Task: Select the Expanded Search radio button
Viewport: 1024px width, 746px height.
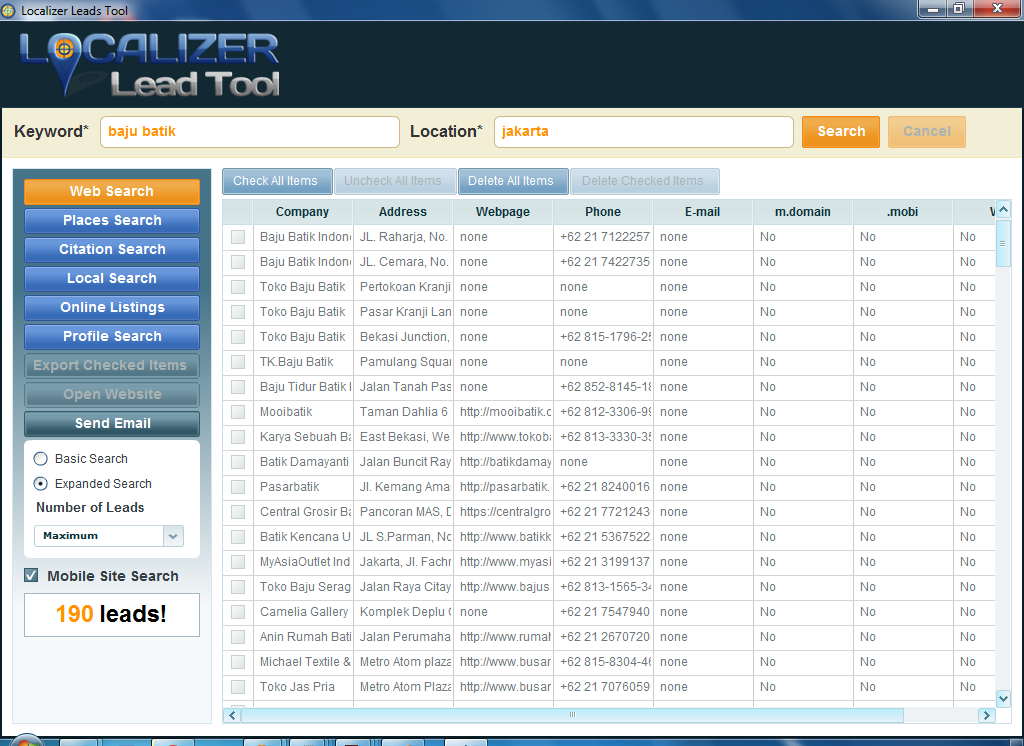Action: [x=40, y=483]
